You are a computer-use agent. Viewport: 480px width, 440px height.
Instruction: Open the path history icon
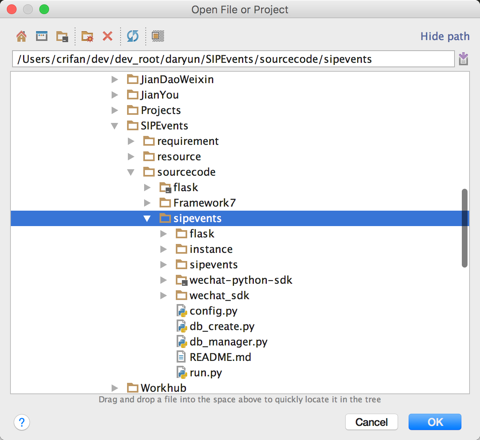tap(463, 59)
